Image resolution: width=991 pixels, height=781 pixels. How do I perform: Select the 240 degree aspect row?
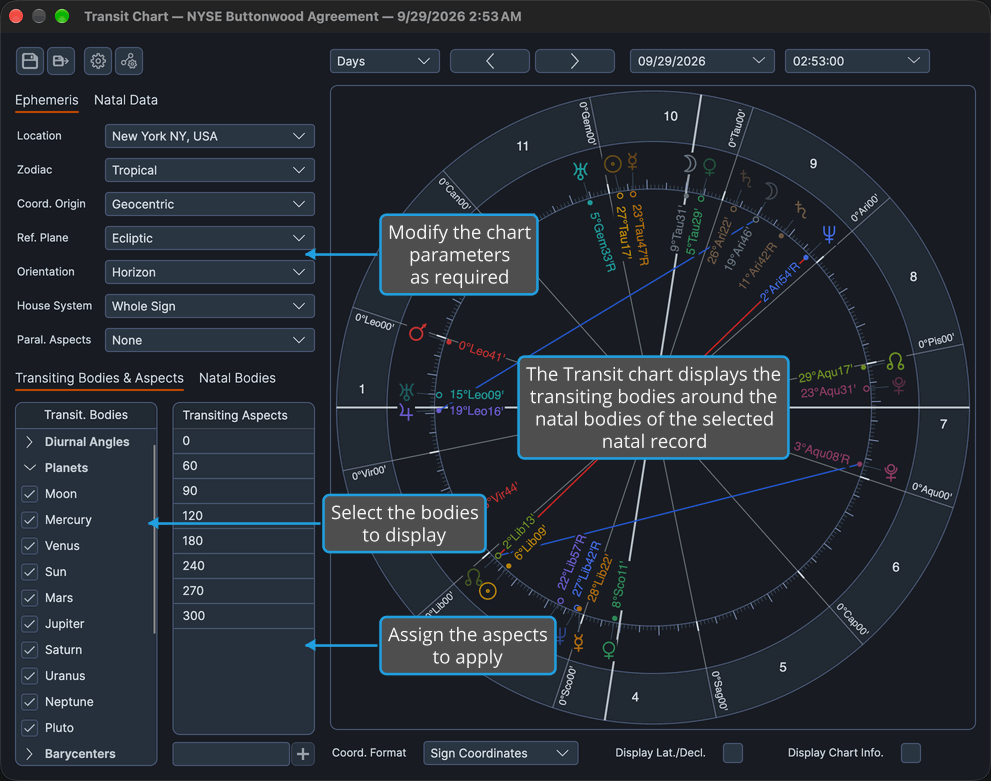point(244,566)
